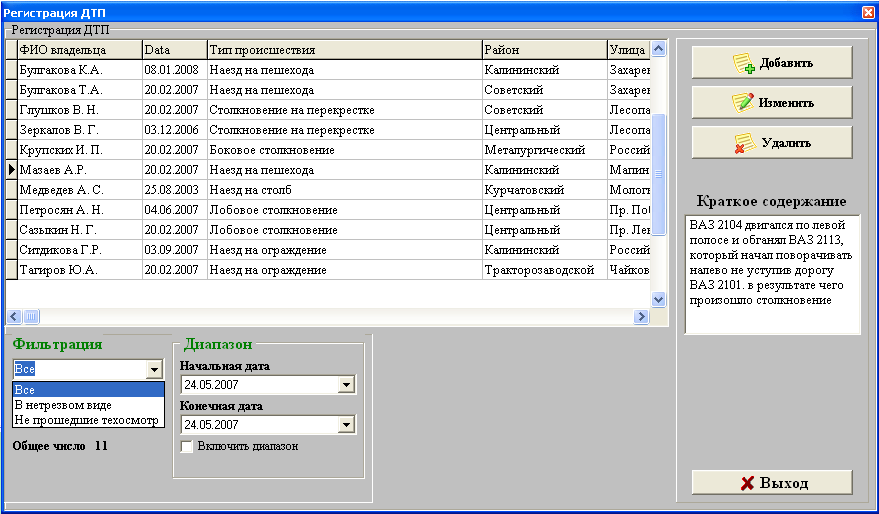Click the date cell 25.08.2003
Screen dimensions: 879x514
coord(175,190)
